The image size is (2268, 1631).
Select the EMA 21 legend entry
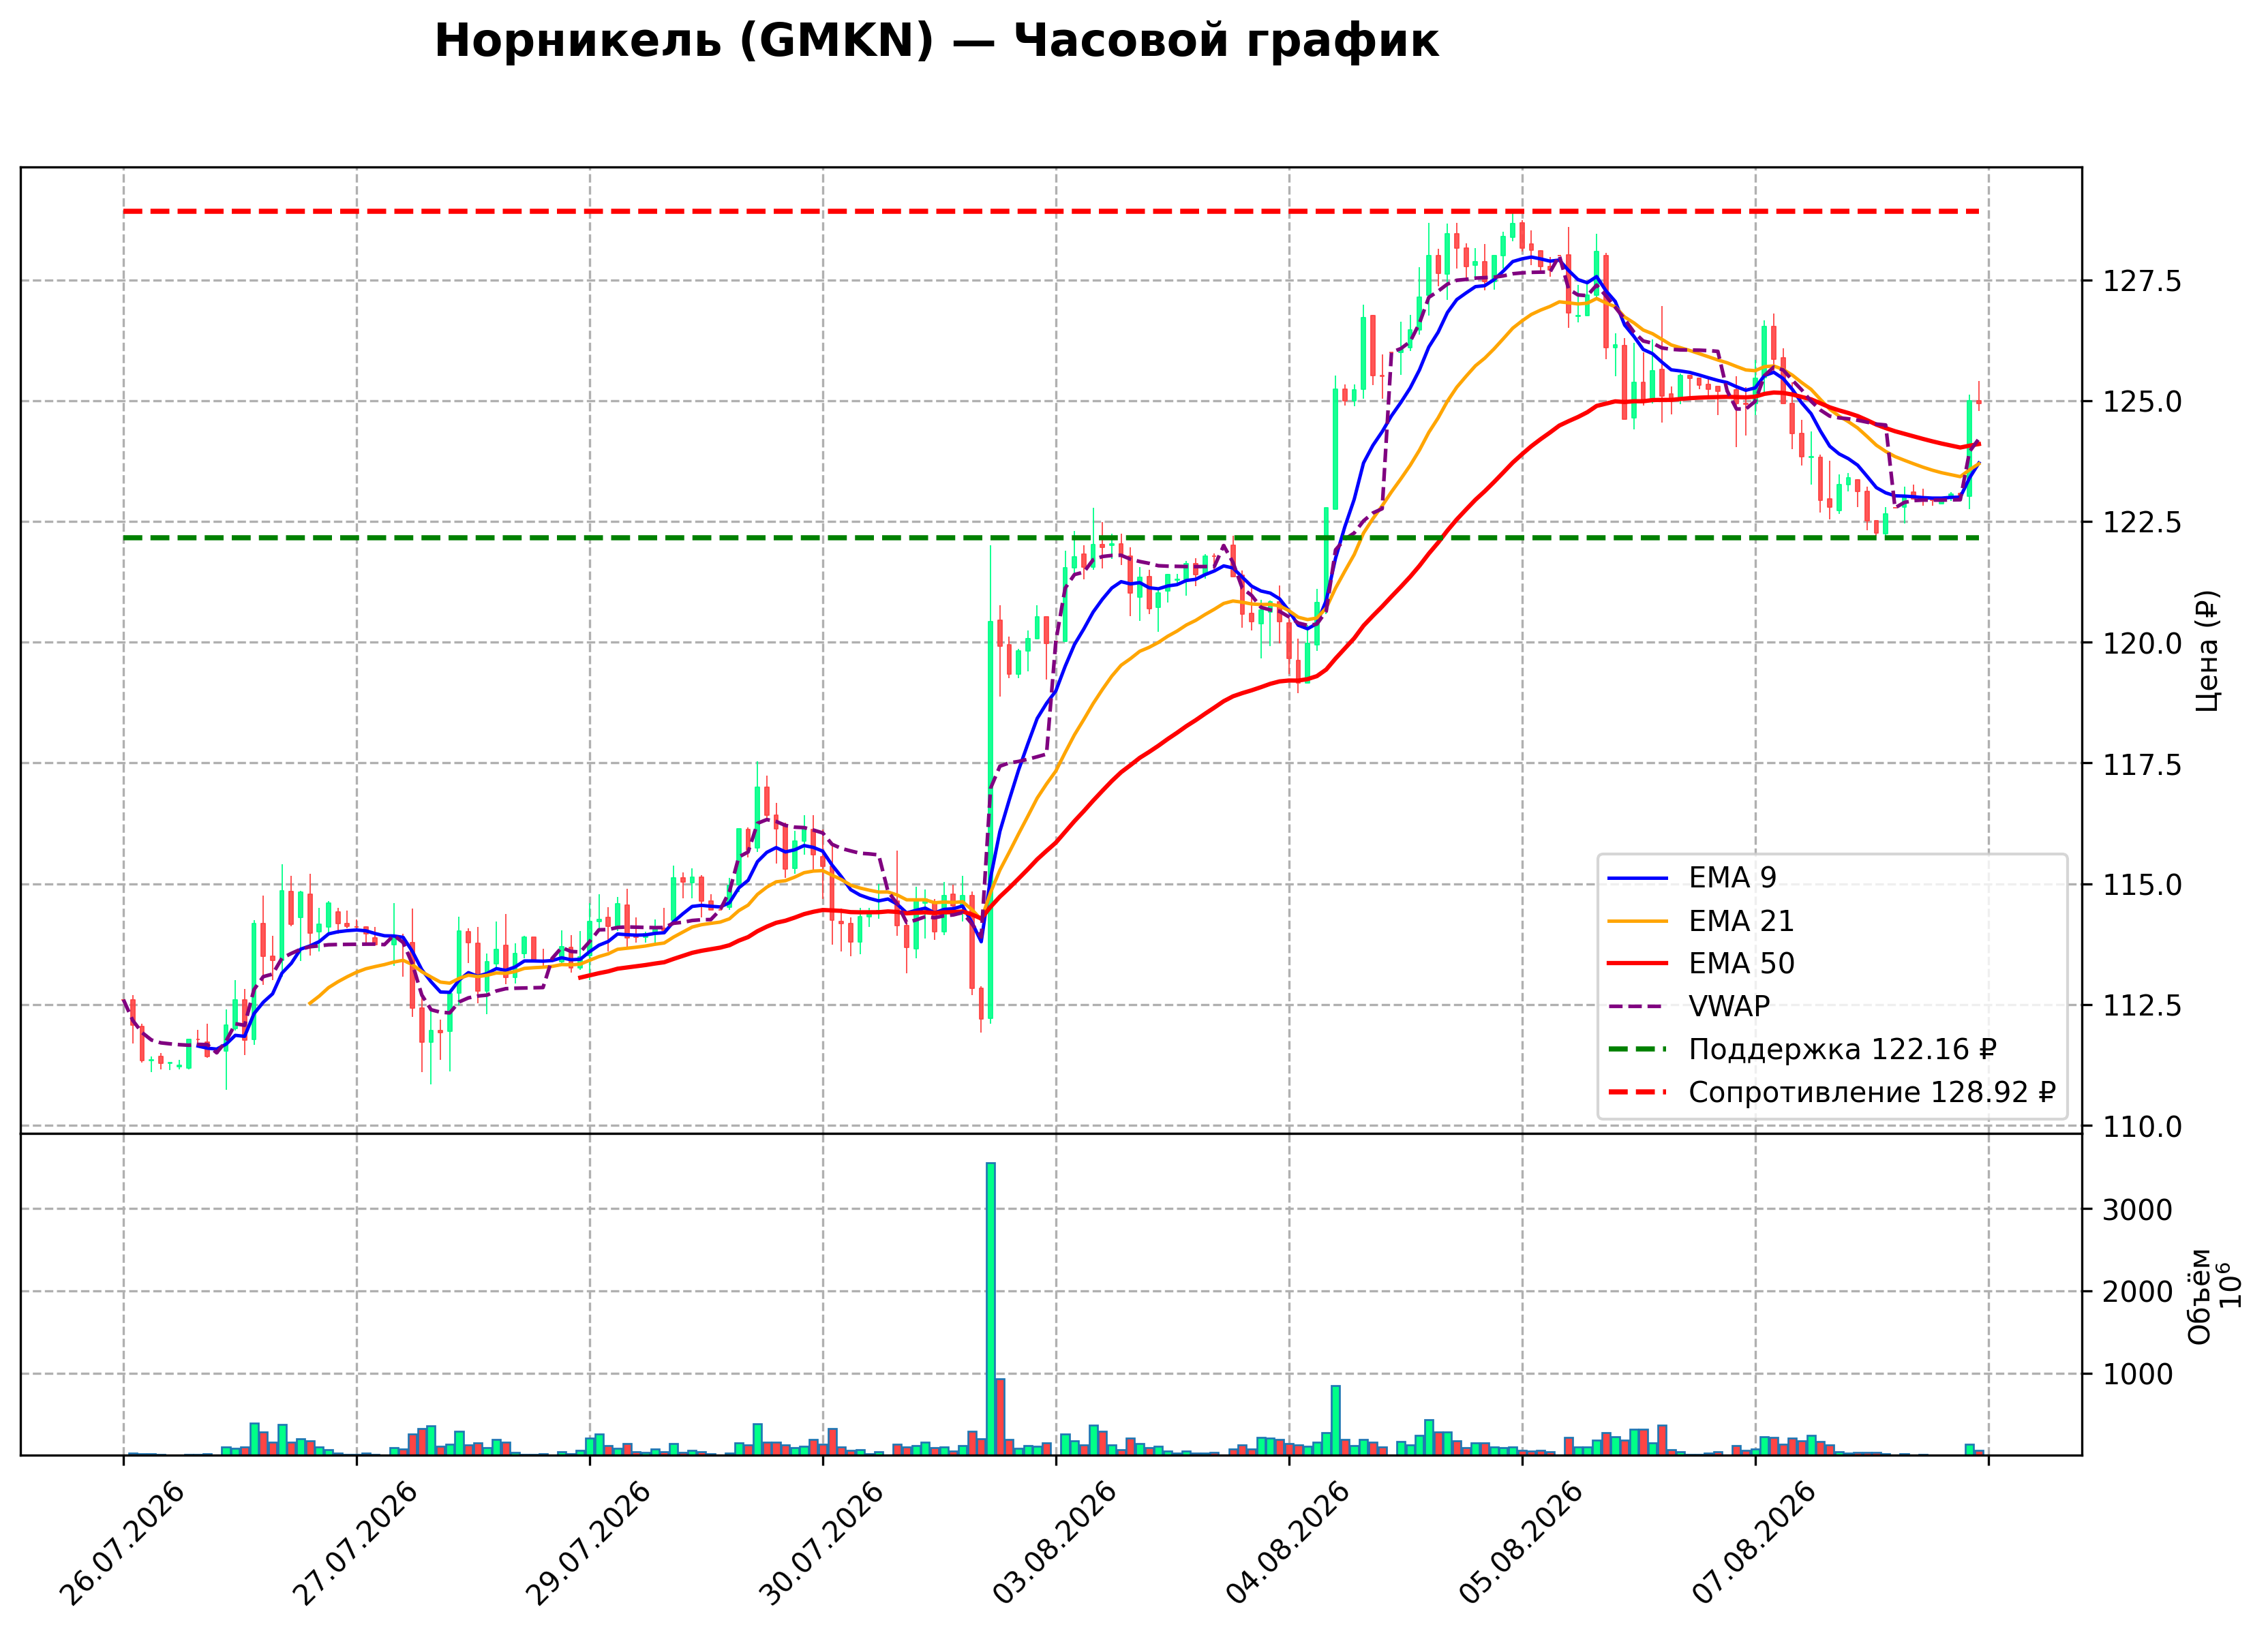coord(1701,920)
